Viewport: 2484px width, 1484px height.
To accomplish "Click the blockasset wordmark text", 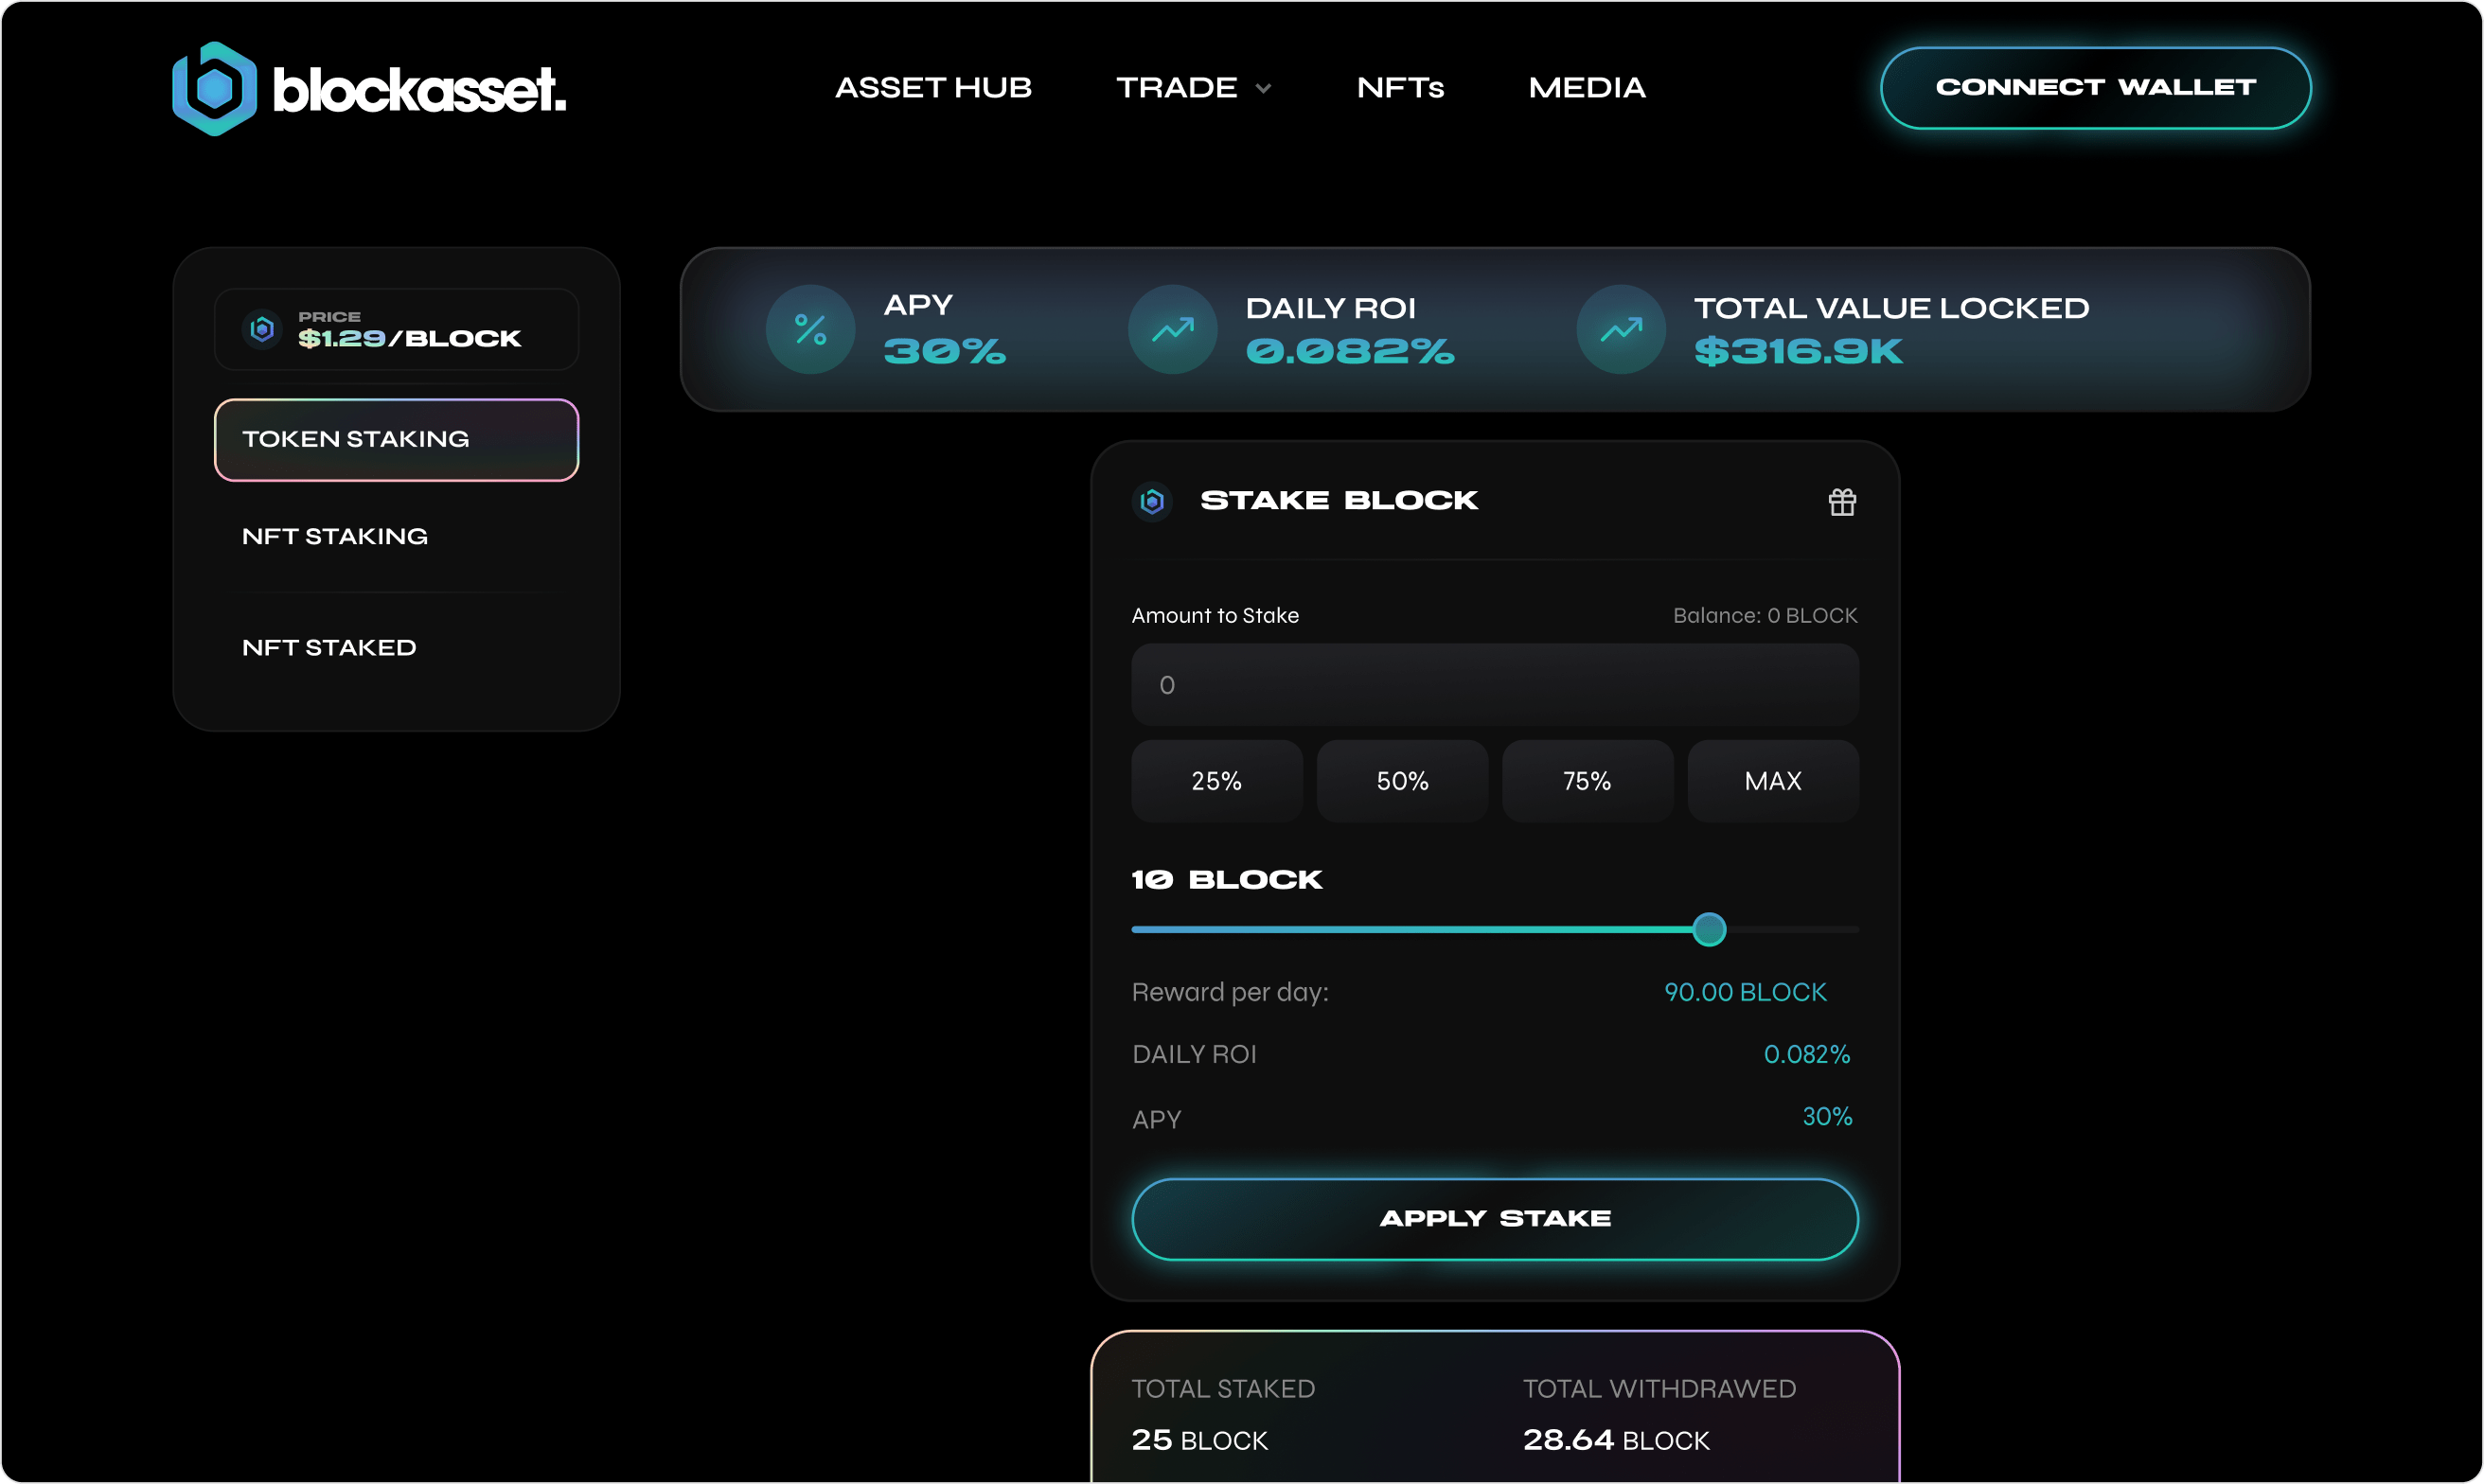I will (419, 90).
